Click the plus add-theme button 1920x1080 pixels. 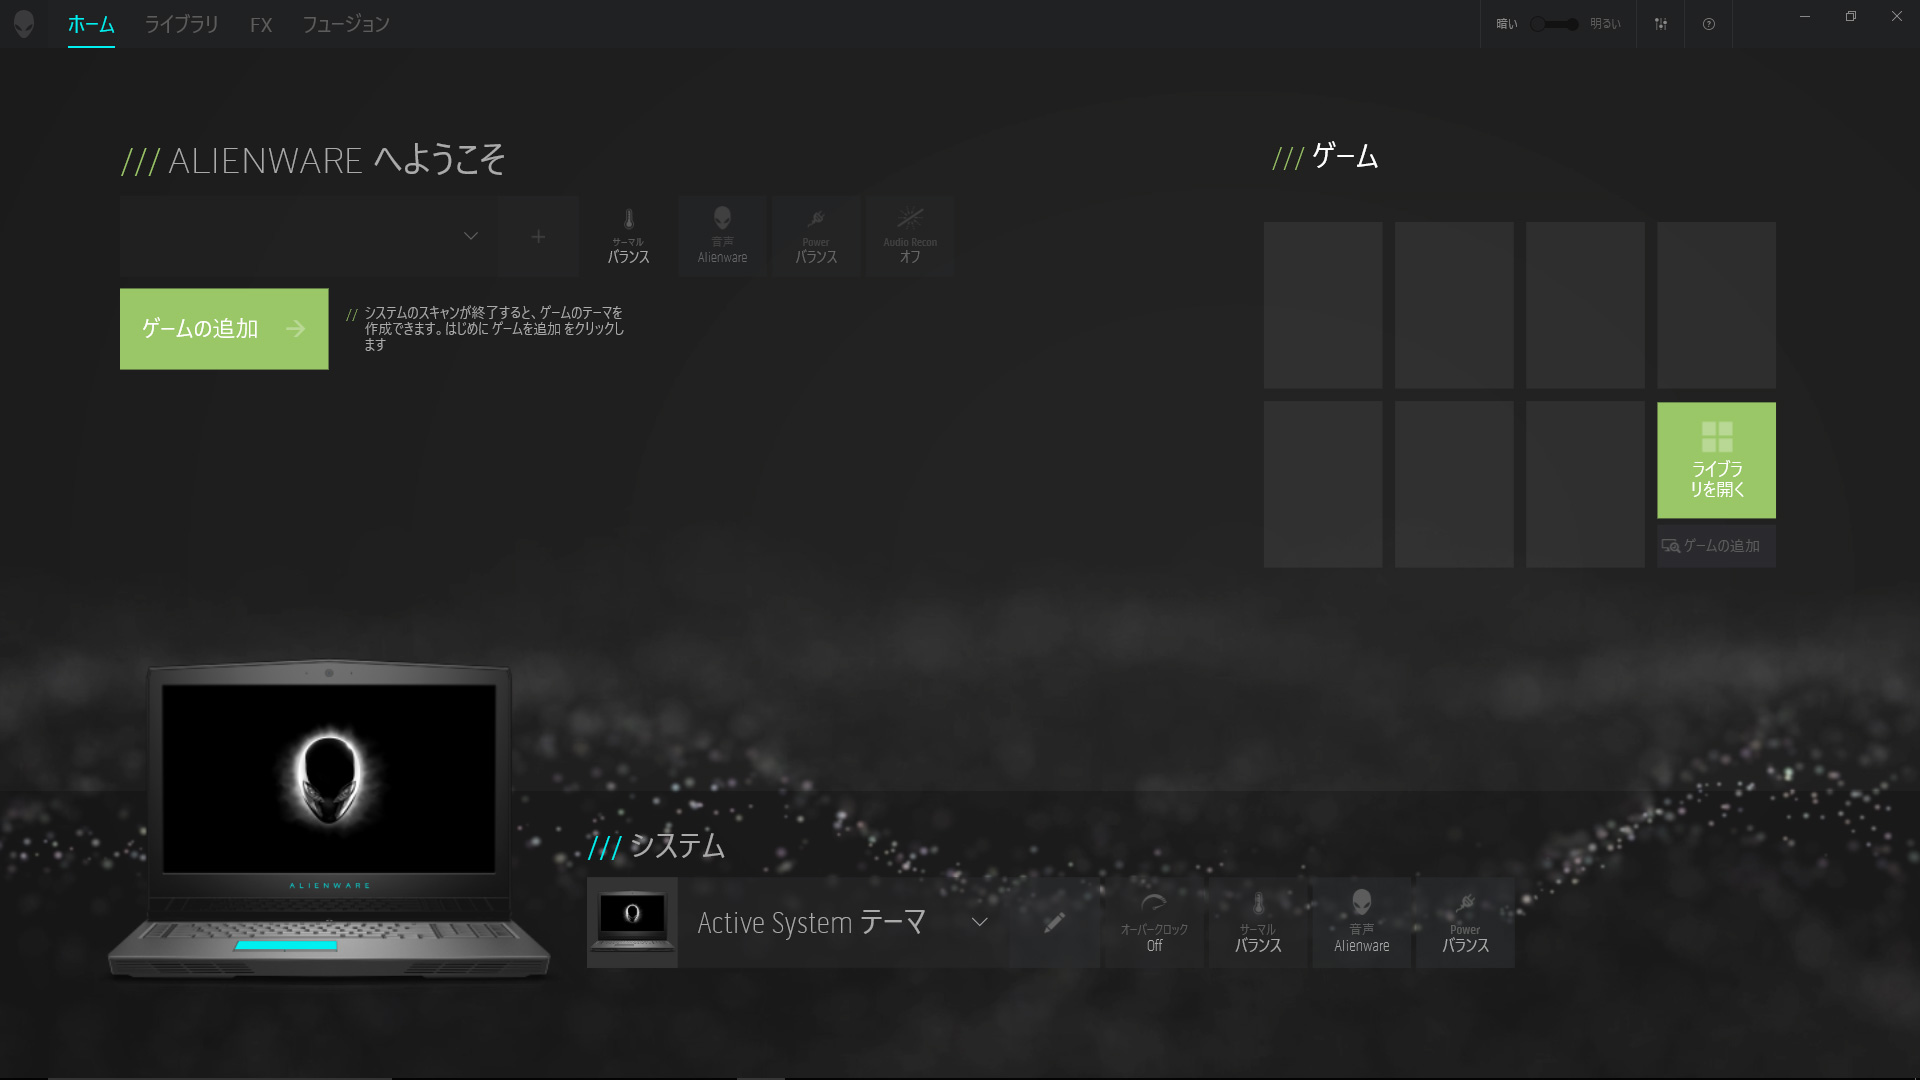[538, 237]
